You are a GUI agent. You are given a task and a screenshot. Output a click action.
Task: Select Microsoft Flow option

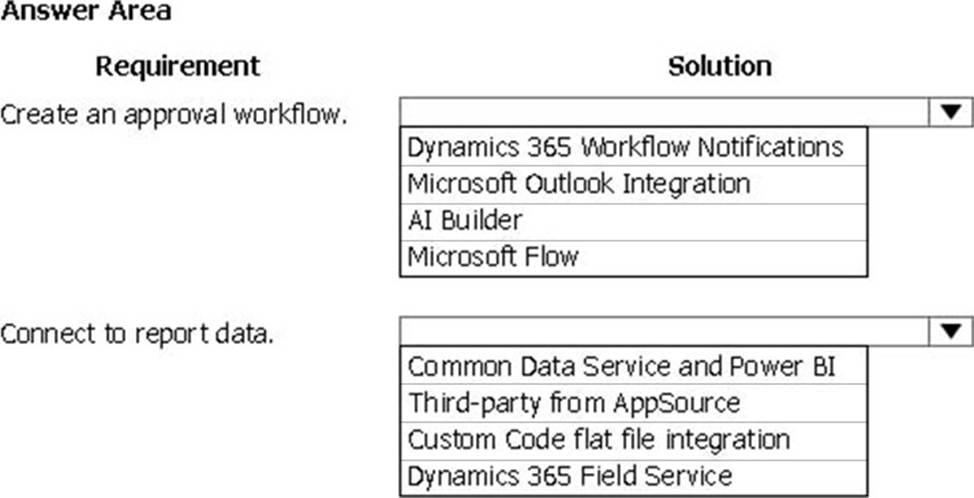coord(634,258)
